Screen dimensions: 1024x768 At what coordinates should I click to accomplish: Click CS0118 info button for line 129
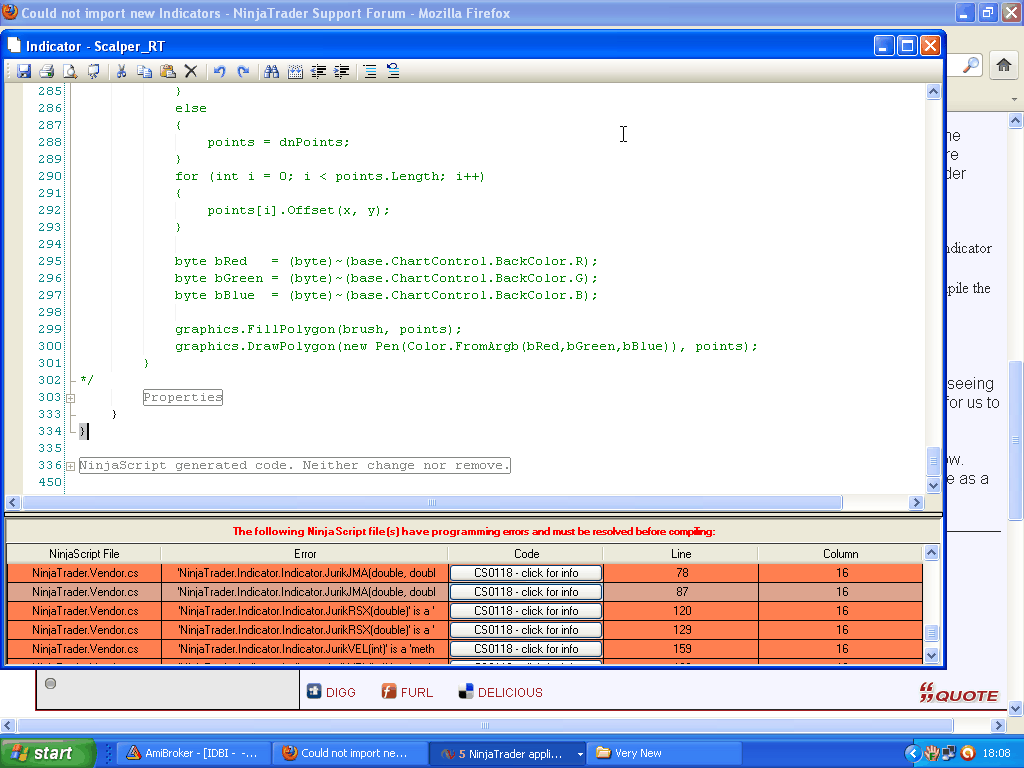pyautogui.click(x=526, y=630)
